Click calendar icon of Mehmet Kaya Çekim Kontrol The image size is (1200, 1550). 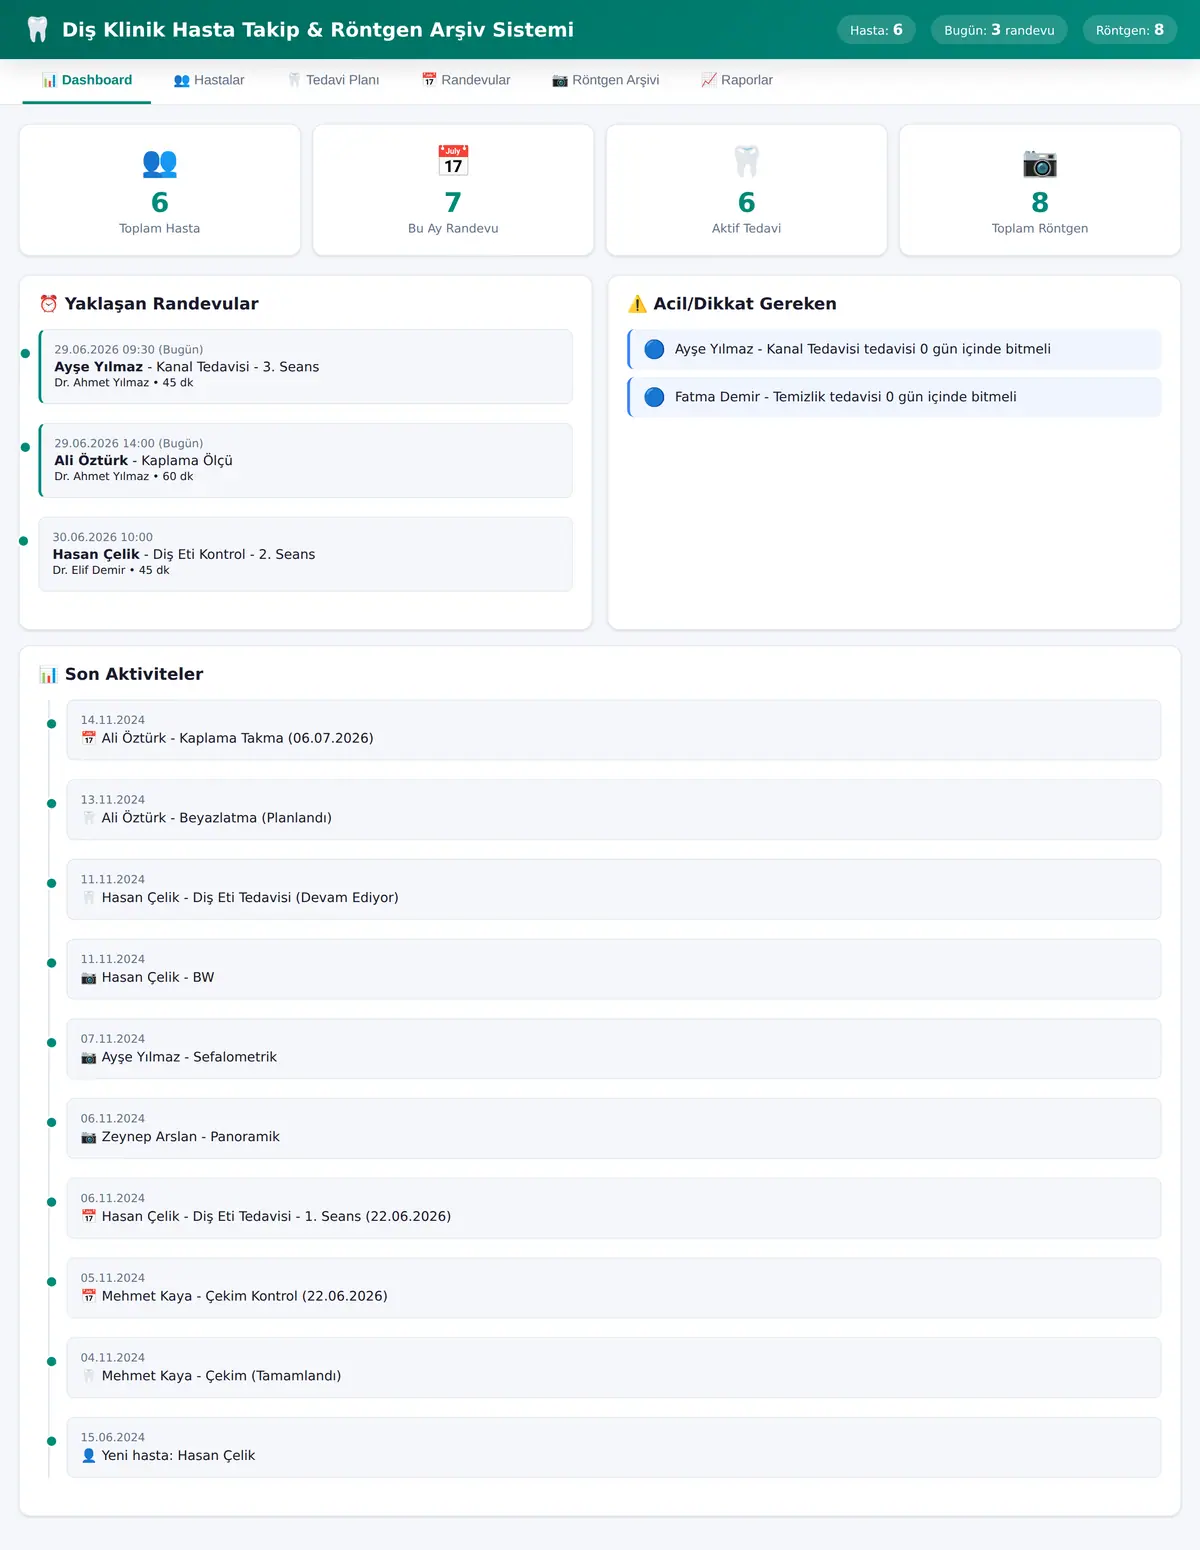pyautogui.click(x=89, y=1296)
